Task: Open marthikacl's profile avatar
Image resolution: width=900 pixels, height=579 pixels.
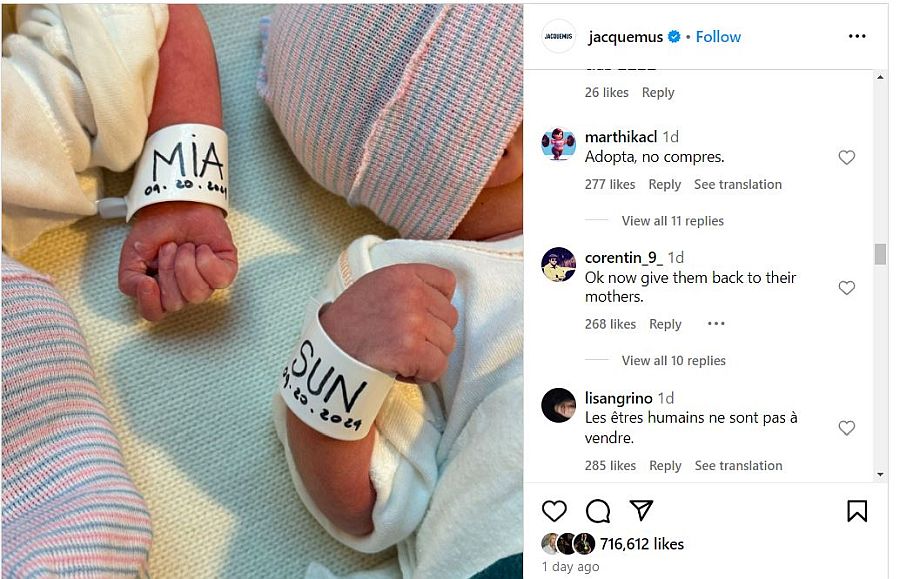Action: point(558,143)
